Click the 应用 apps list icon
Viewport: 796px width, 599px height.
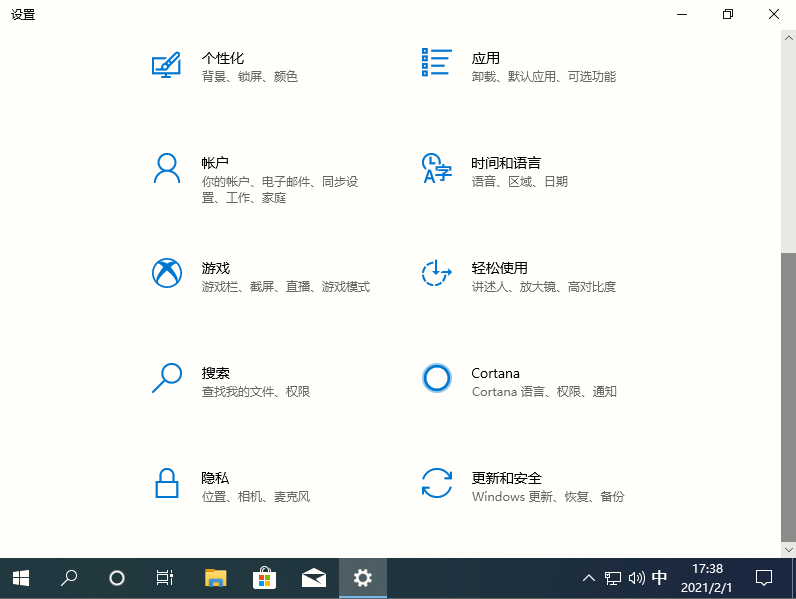coord(437,62)
